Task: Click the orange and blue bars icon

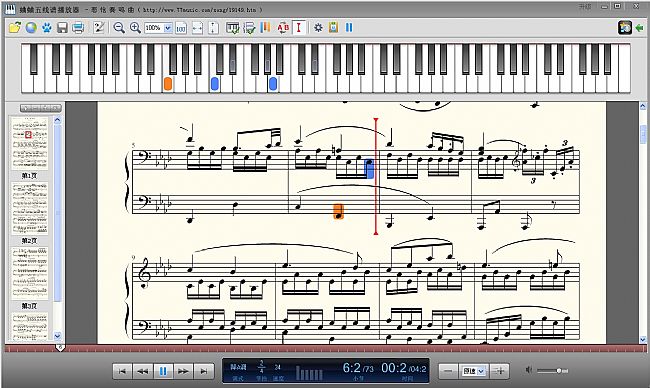Action: 265,28
